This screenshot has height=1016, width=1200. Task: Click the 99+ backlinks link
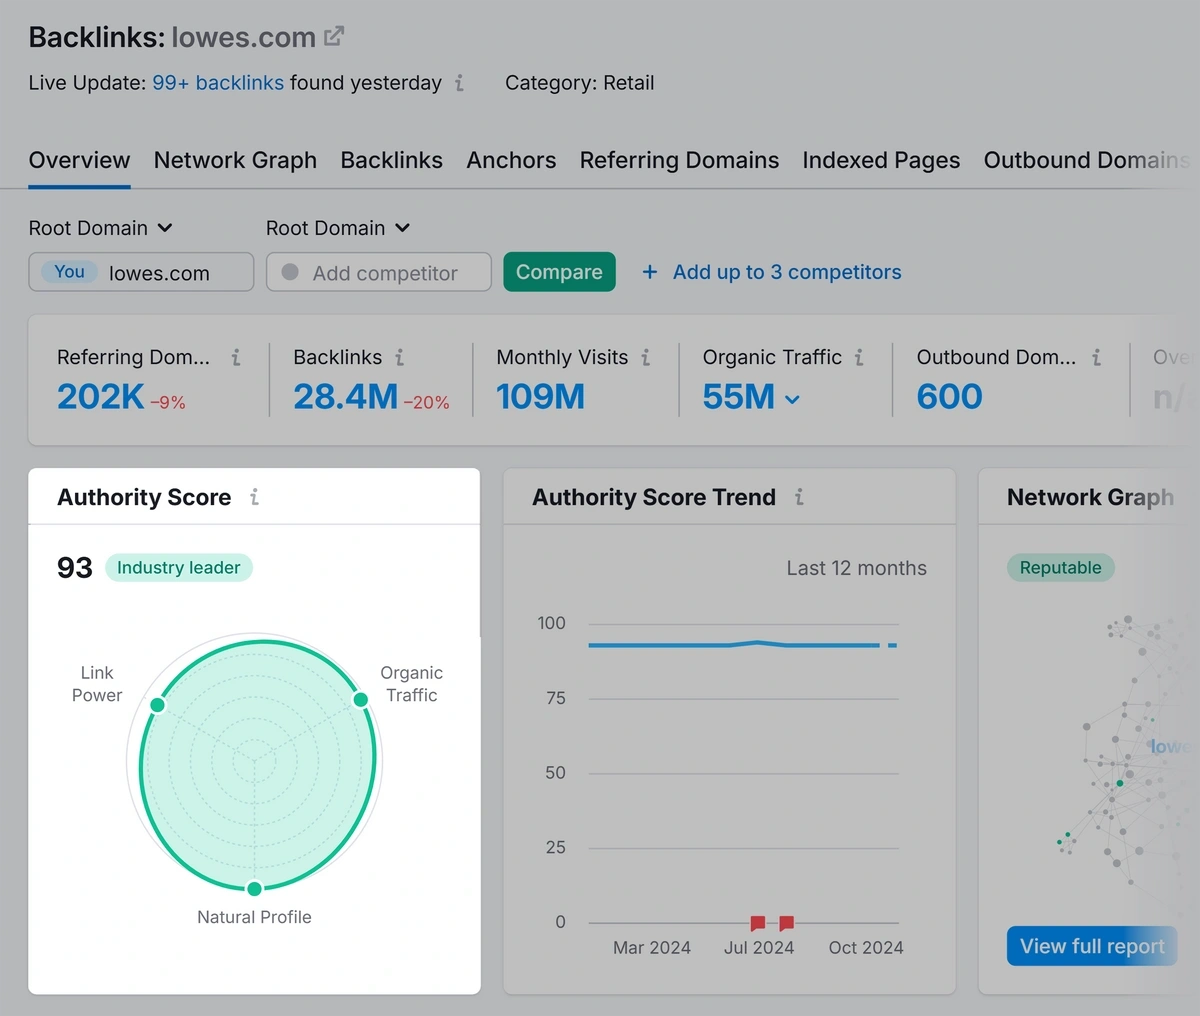[218, 83]
